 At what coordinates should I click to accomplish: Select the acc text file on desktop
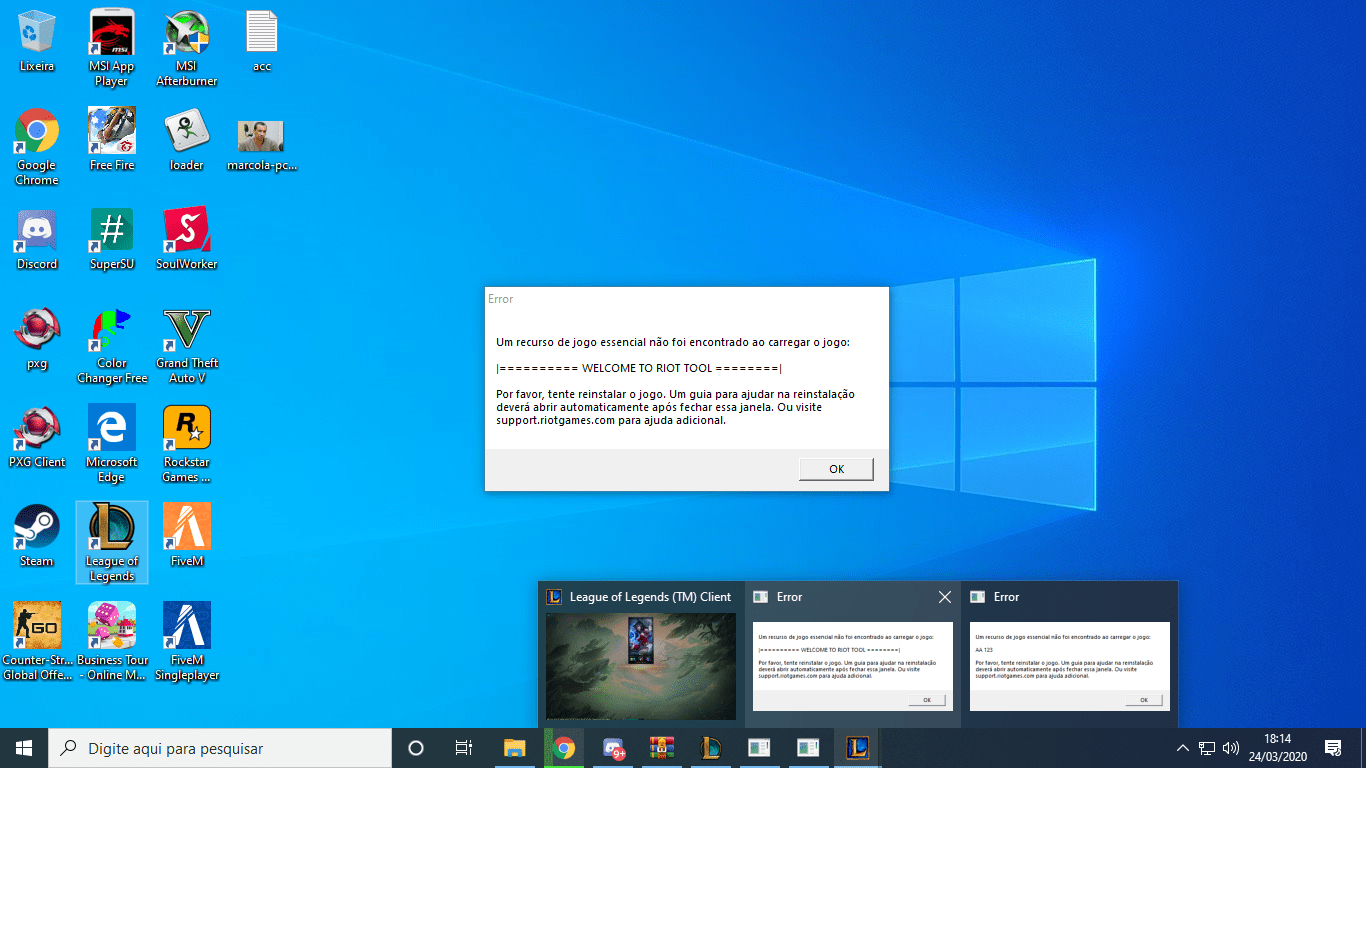[x=262, y=41]
